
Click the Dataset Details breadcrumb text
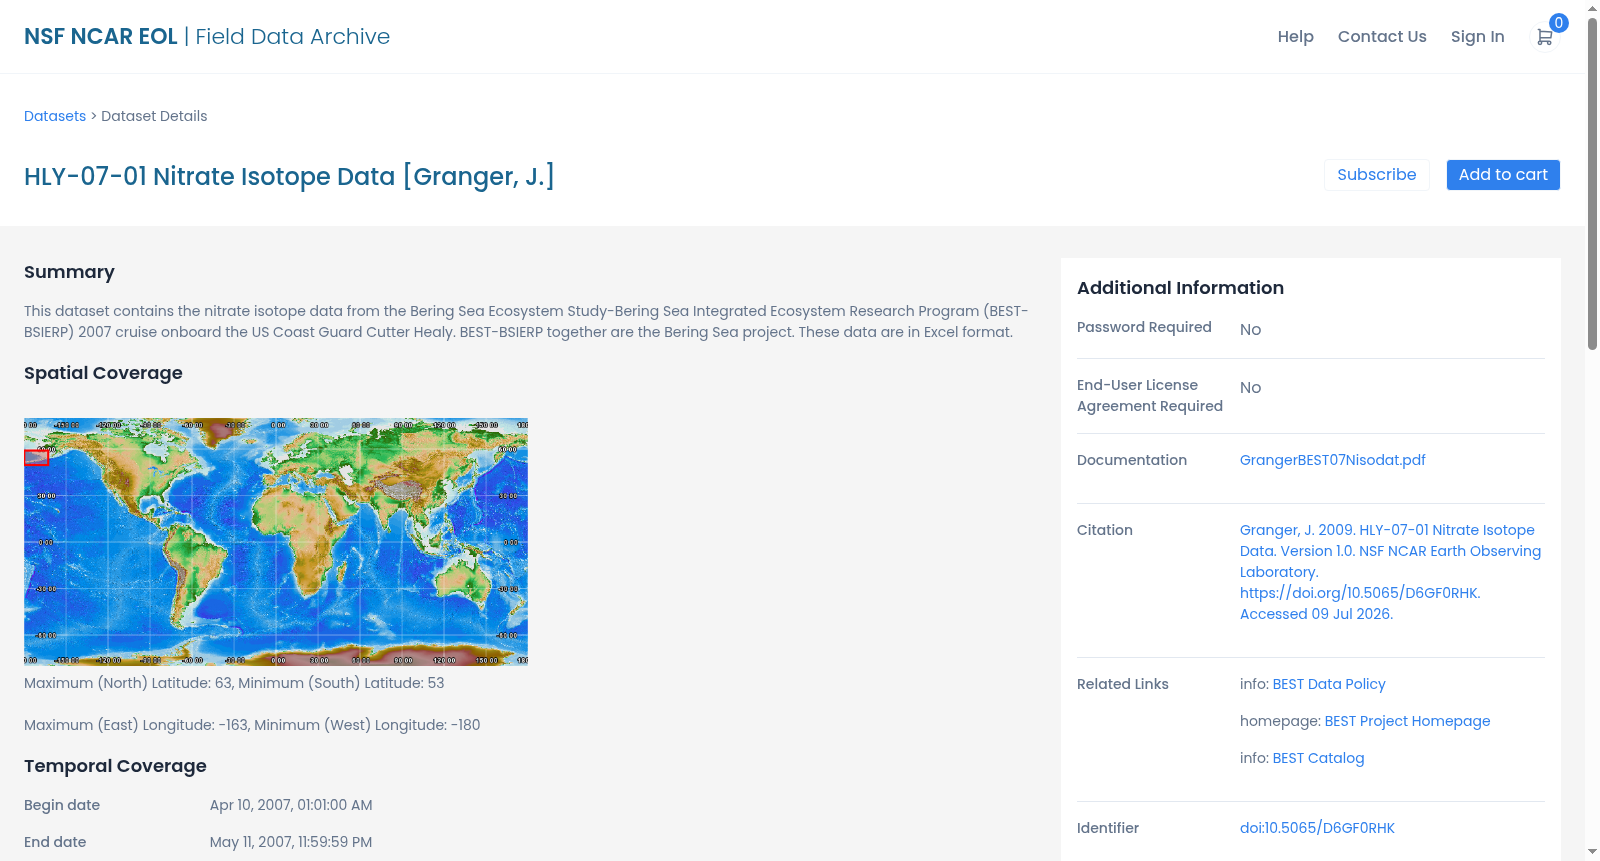154,116
